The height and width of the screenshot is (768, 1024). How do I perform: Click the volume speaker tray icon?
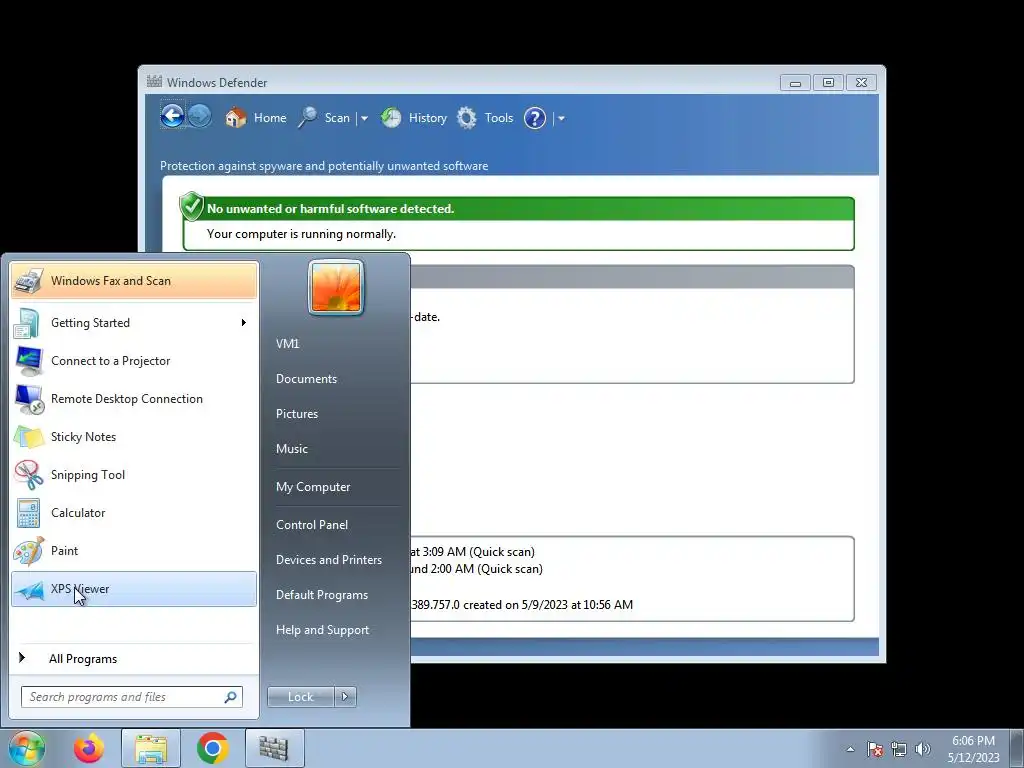point(923,749)
